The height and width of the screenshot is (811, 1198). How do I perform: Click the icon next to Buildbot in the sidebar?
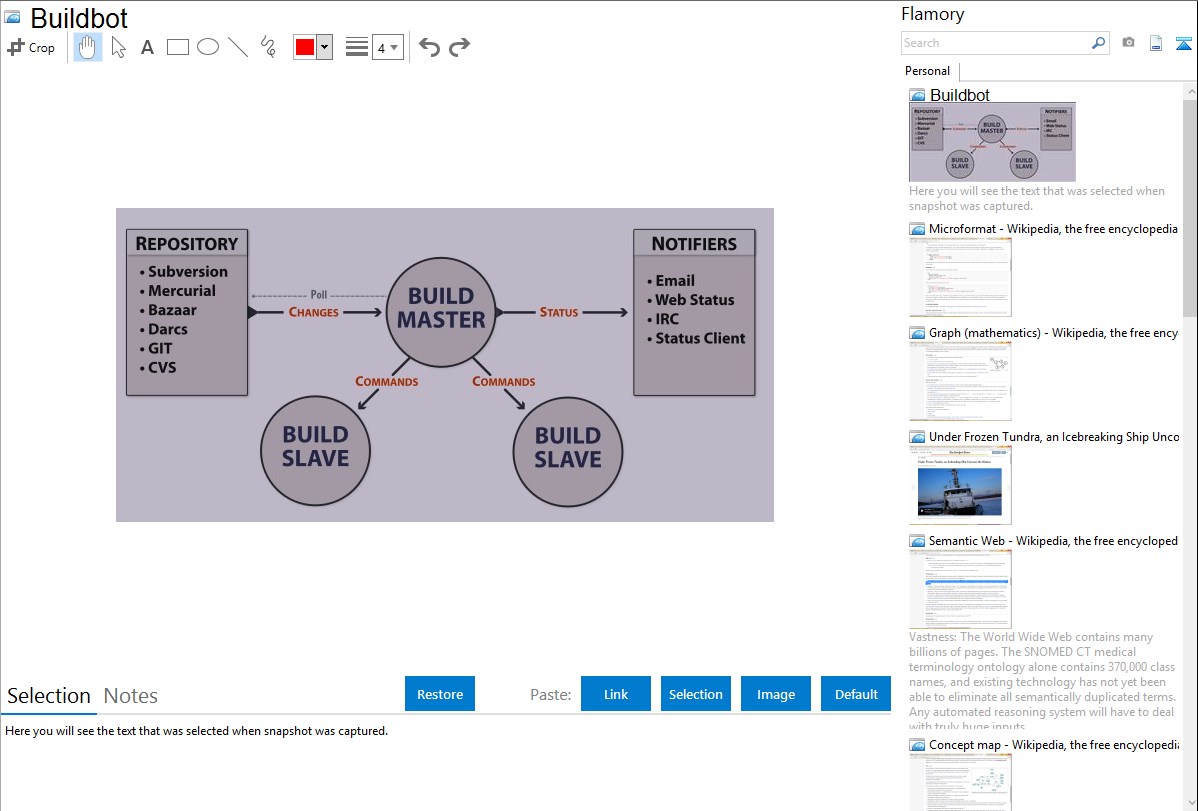point(918,96)
